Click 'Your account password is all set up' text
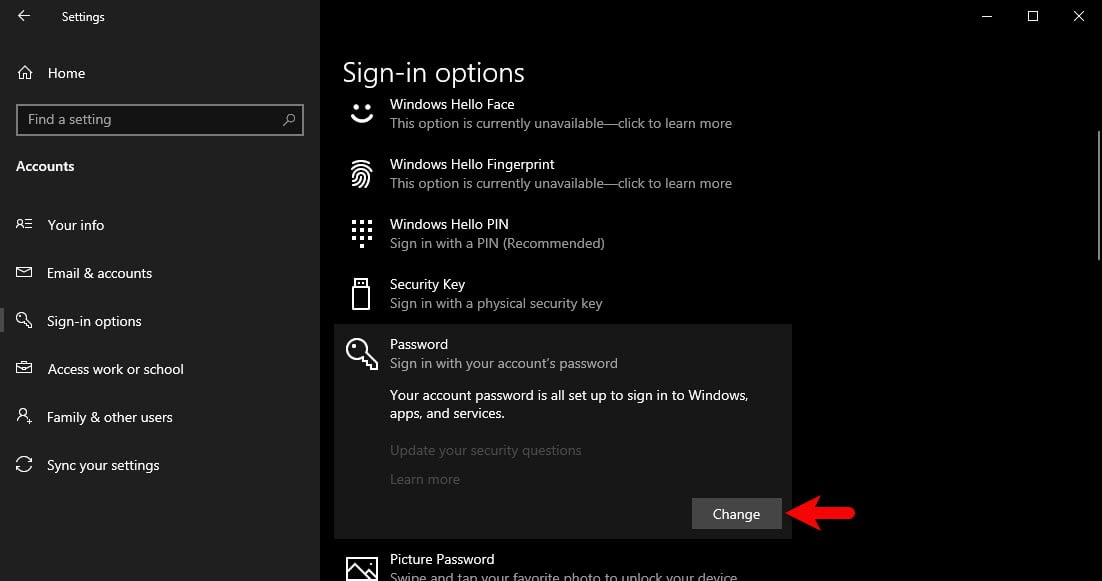Viewport: 1102px width, 581px height. pyautogui.click(x=569, y=404)
